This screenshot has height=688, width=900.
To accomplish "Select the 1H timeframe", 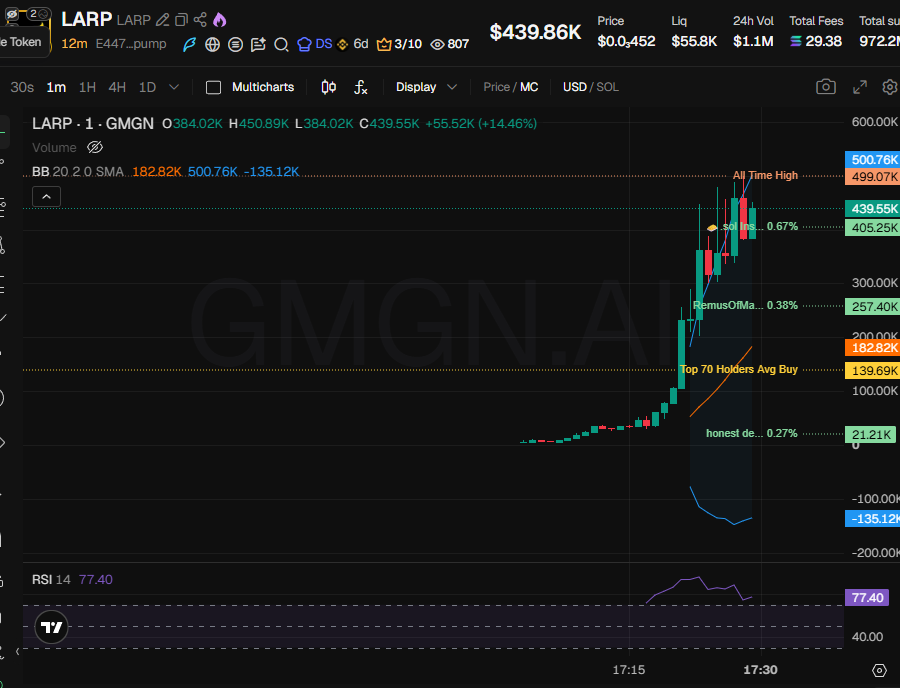I will pyautogui.click(x=87, y=87).
